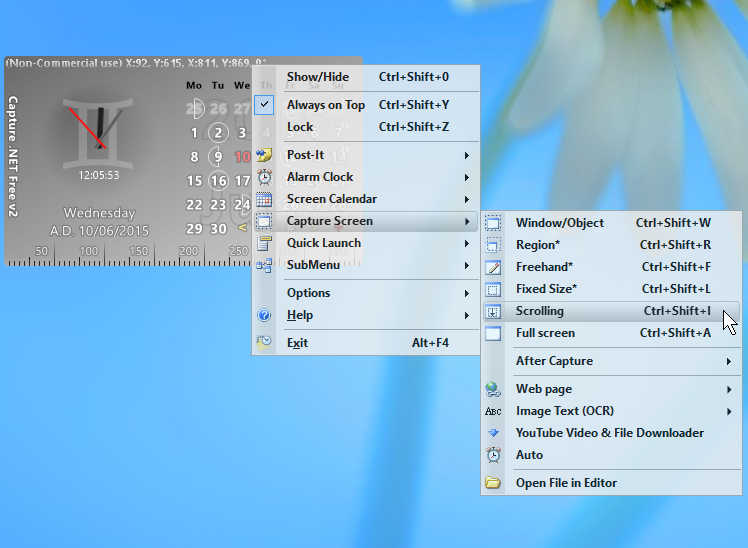Click the Window/Object capture icon
Viewport: 748px width, 548px height.
tap(493, 223)
